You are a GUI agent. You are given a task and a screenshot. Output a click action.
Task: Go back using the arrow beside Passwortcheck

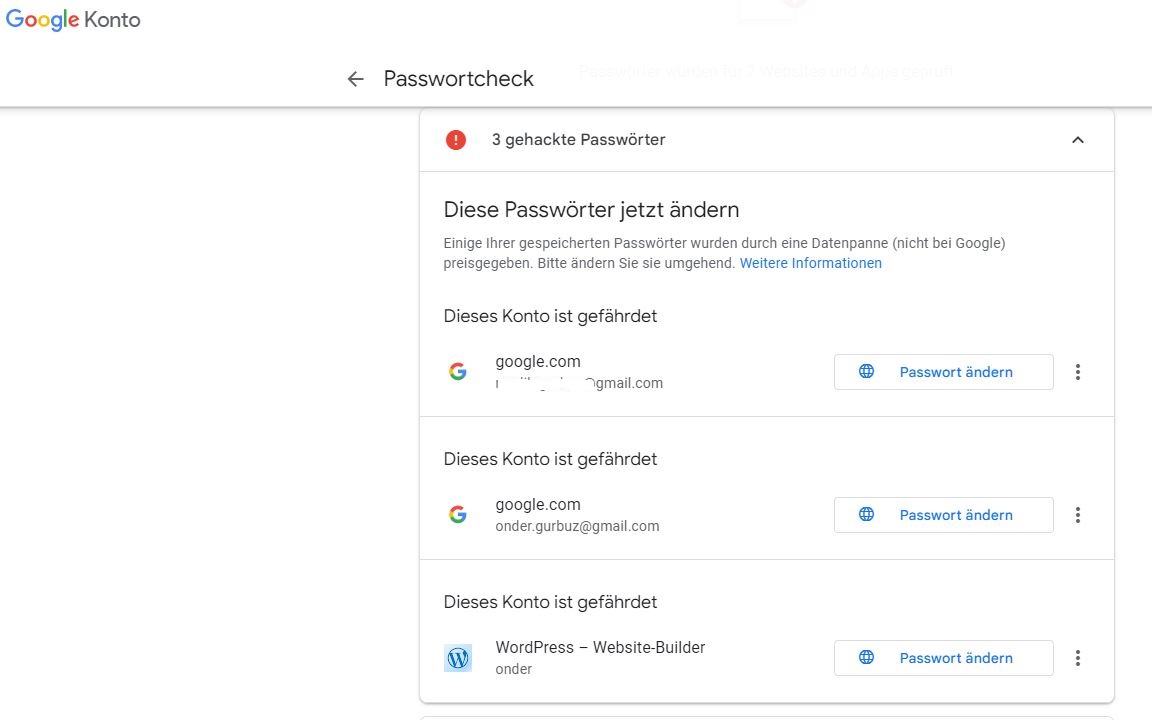click(356, 79)
